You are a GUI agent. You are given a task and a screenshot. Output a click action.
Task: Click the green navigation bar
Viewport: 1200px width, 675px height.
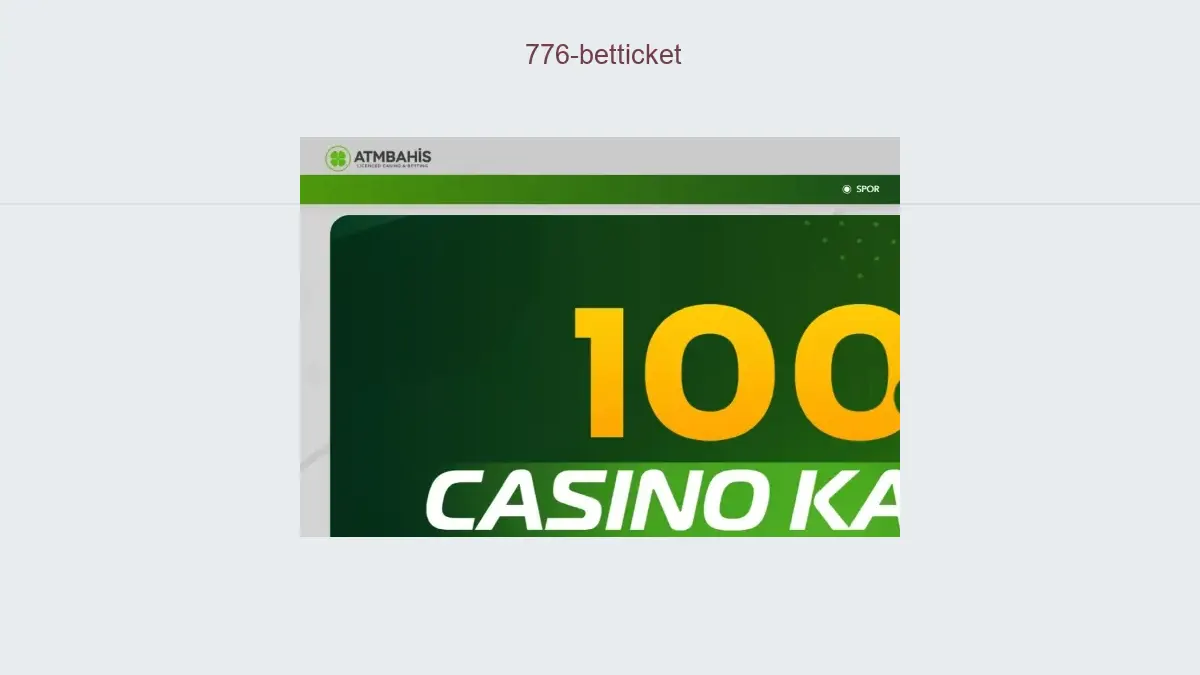(600, 189)
